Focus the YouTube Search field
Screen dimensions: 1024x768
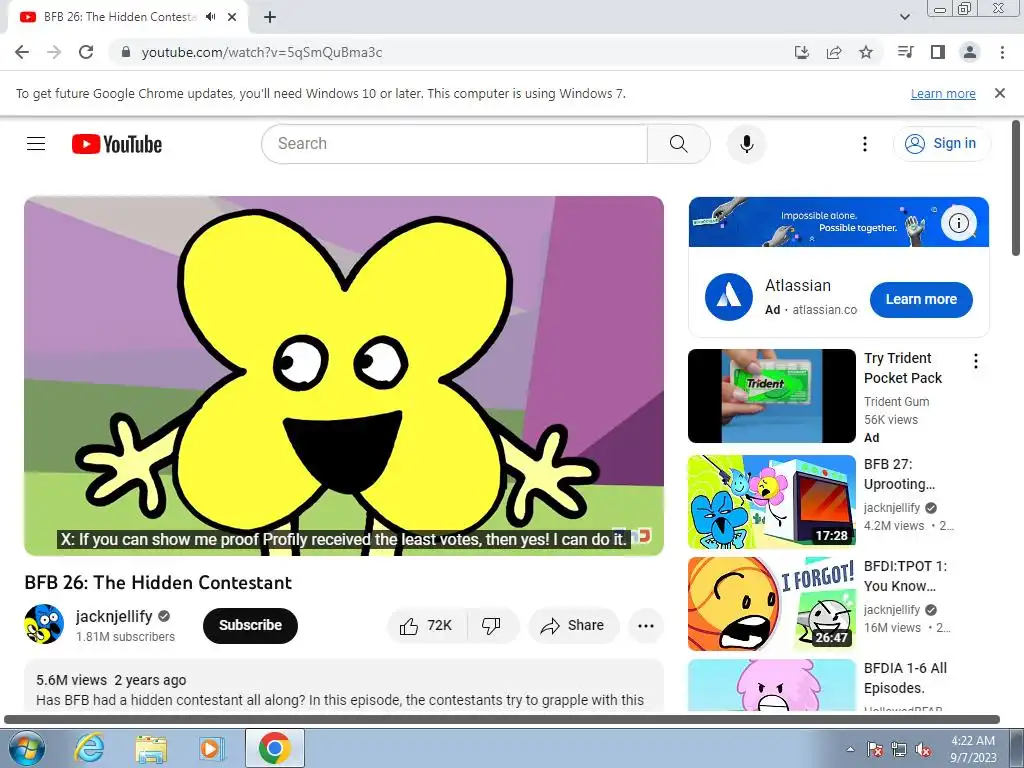[454, 144]
